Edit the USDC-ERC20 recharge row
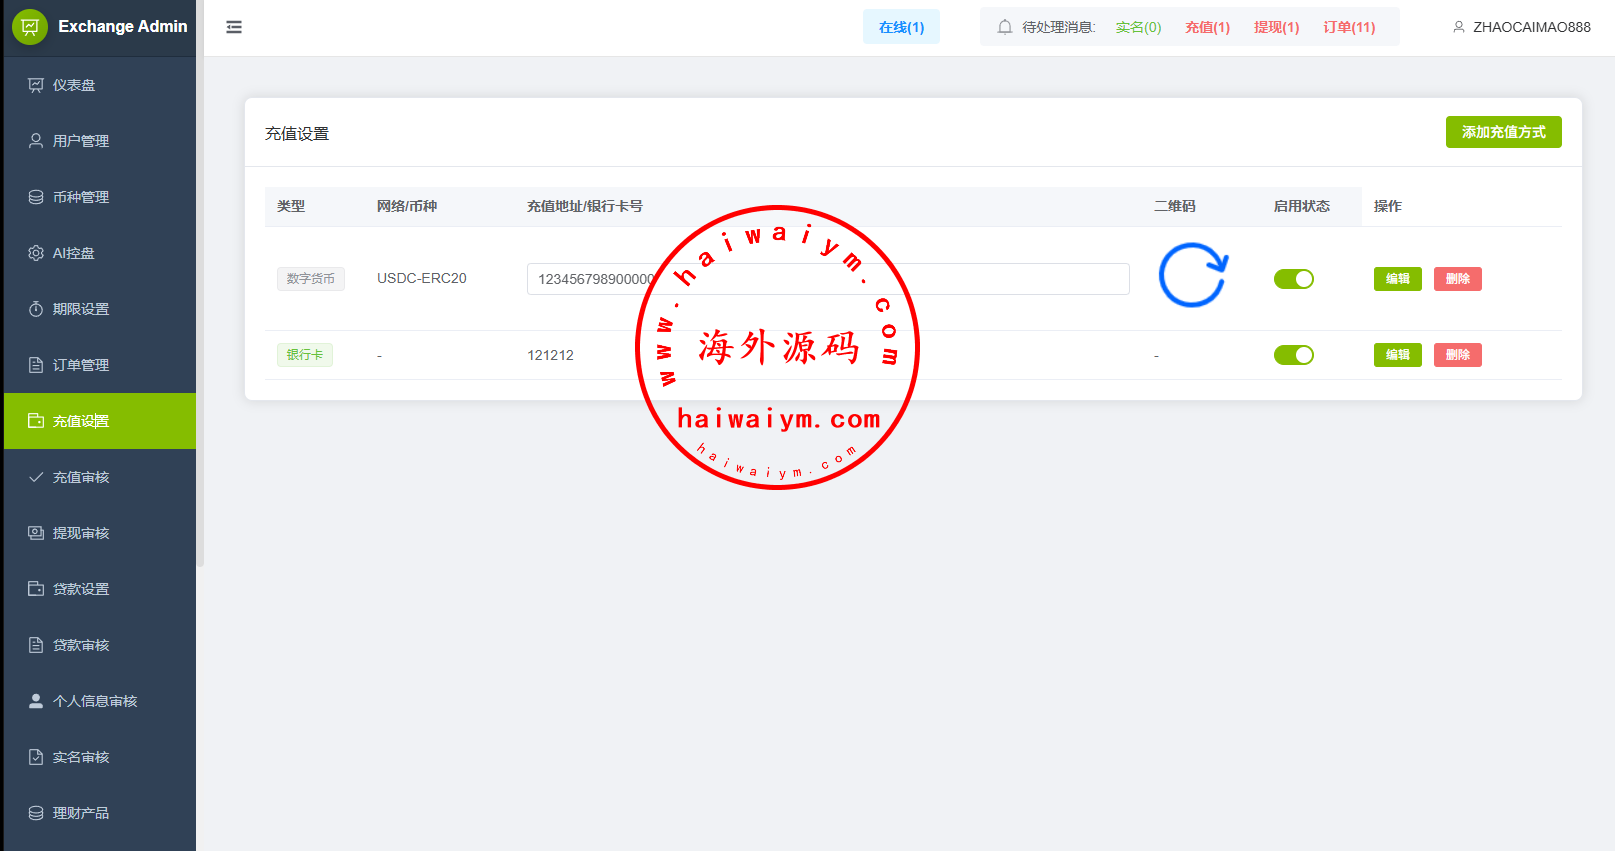The height and width of the screenshot is (851, 1615). point(1397,279)
